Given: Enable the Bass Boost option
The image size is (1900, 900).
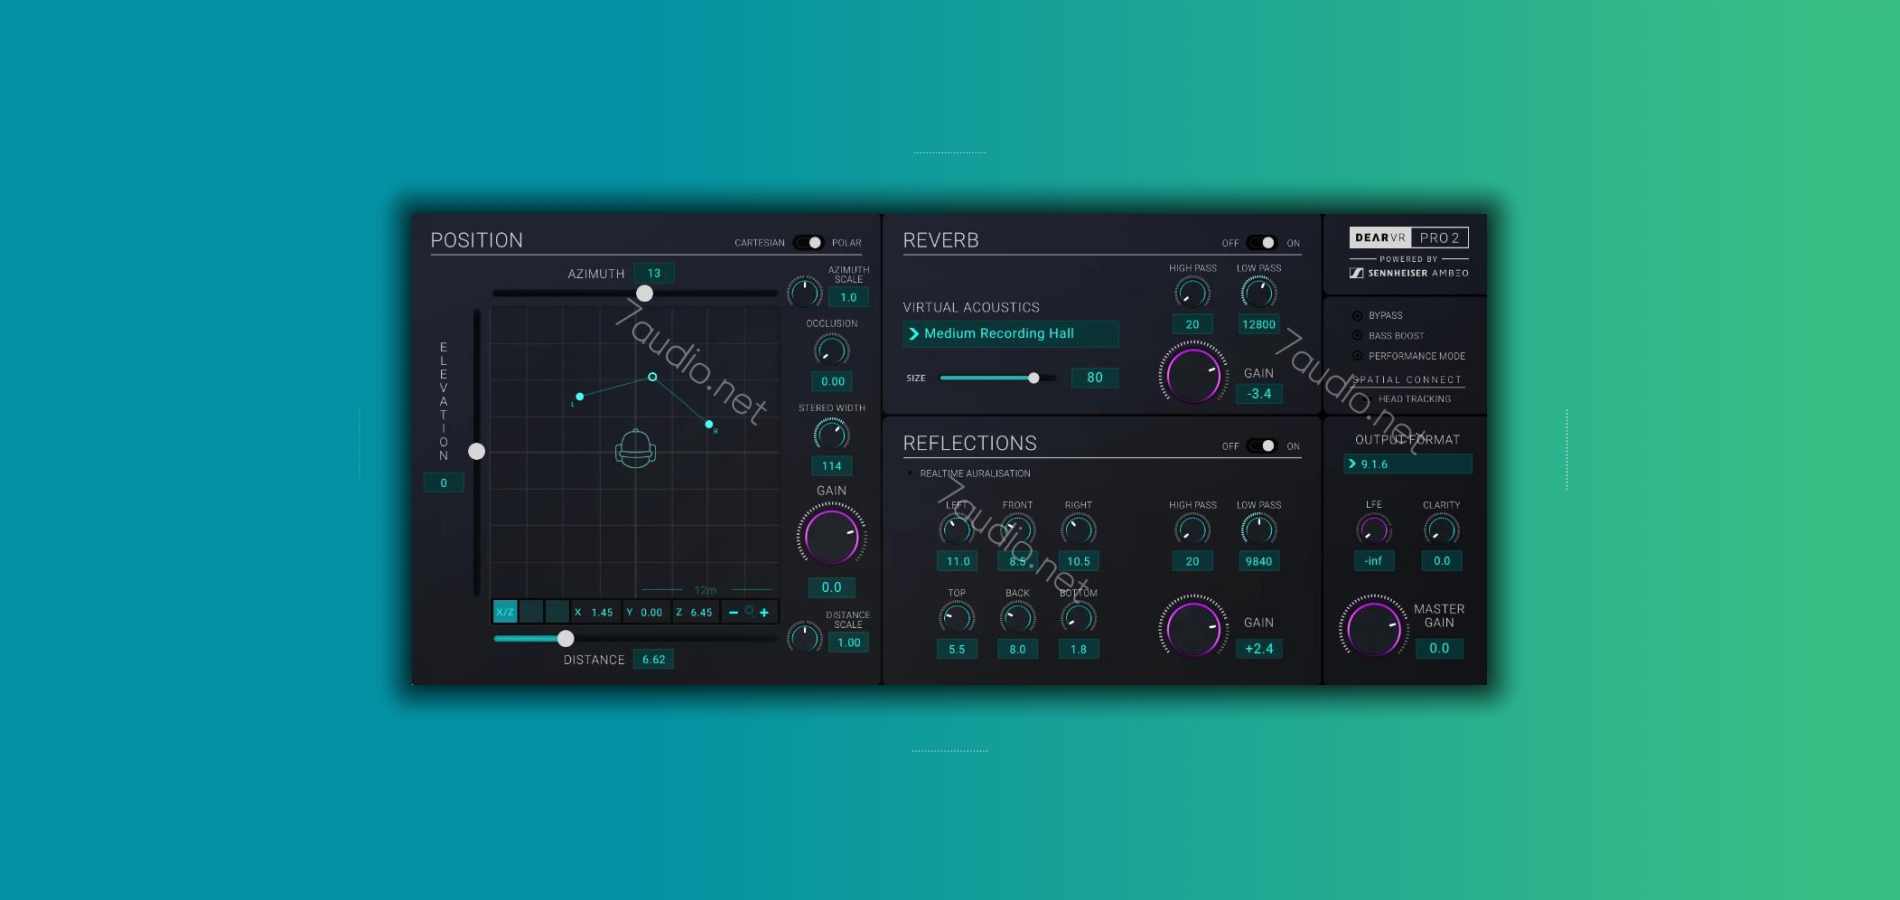Looking at the screenshot, I should point(1358,336).
